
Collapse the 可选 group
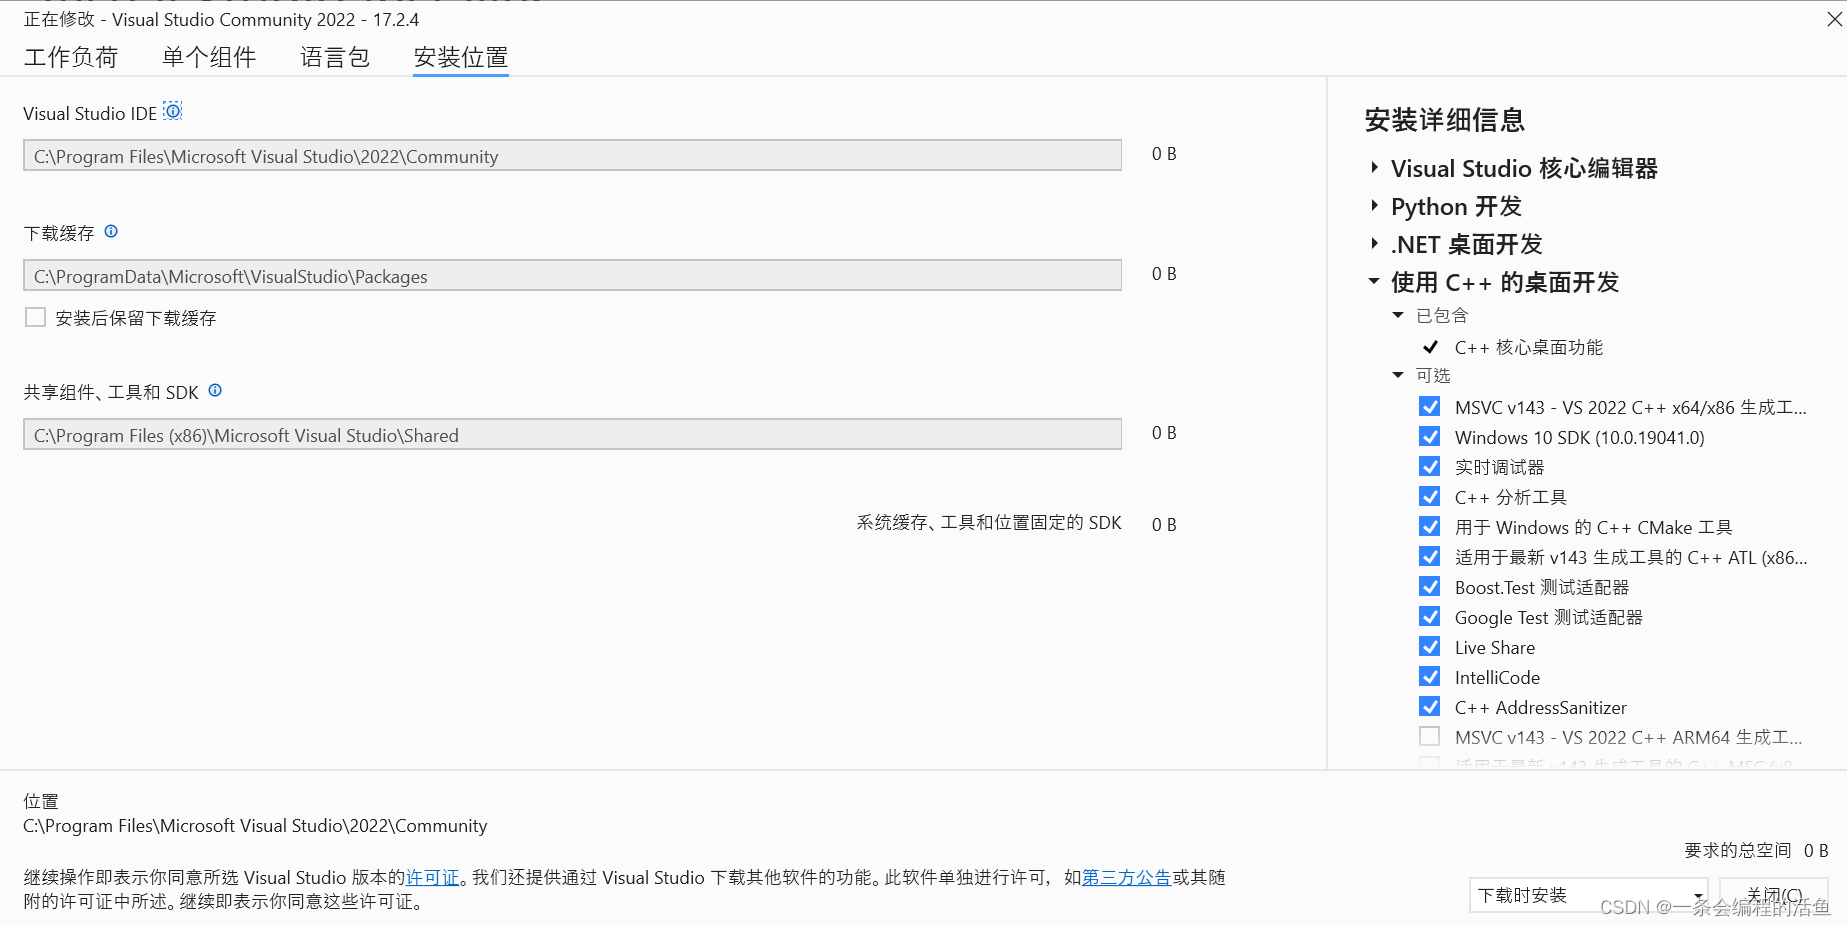click(x=1398, y=375)
